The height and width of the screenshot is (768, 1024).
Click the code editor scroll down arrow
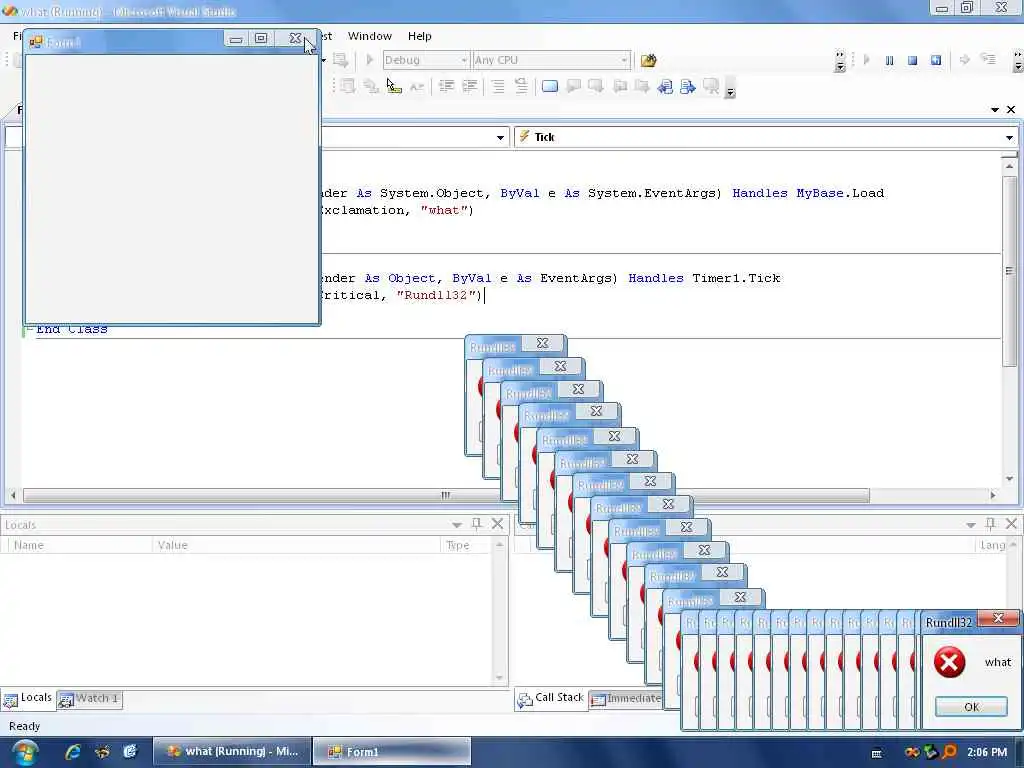pos(1010,479)
